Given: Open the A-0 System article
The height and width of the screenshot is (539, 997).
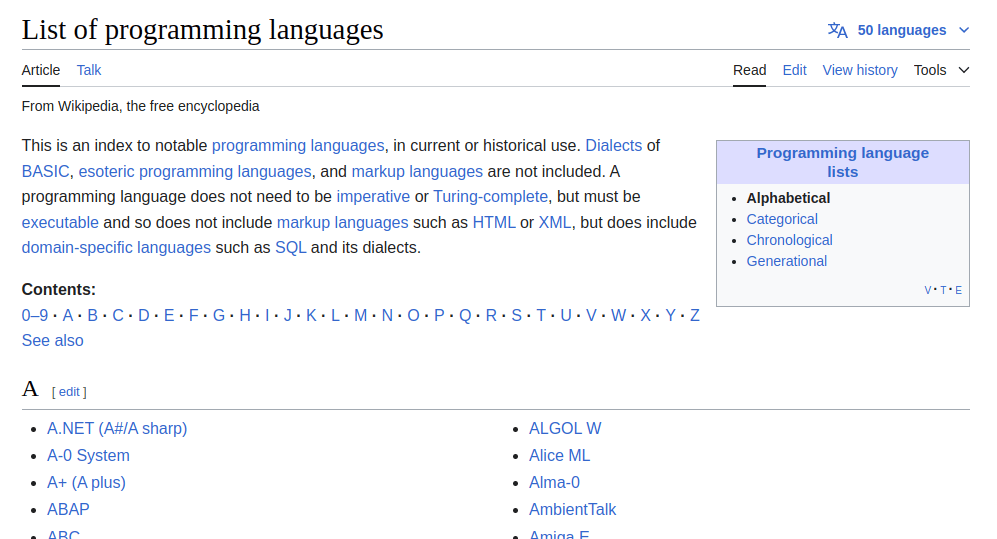Looking at the screenshot, I should pos(88,456).
